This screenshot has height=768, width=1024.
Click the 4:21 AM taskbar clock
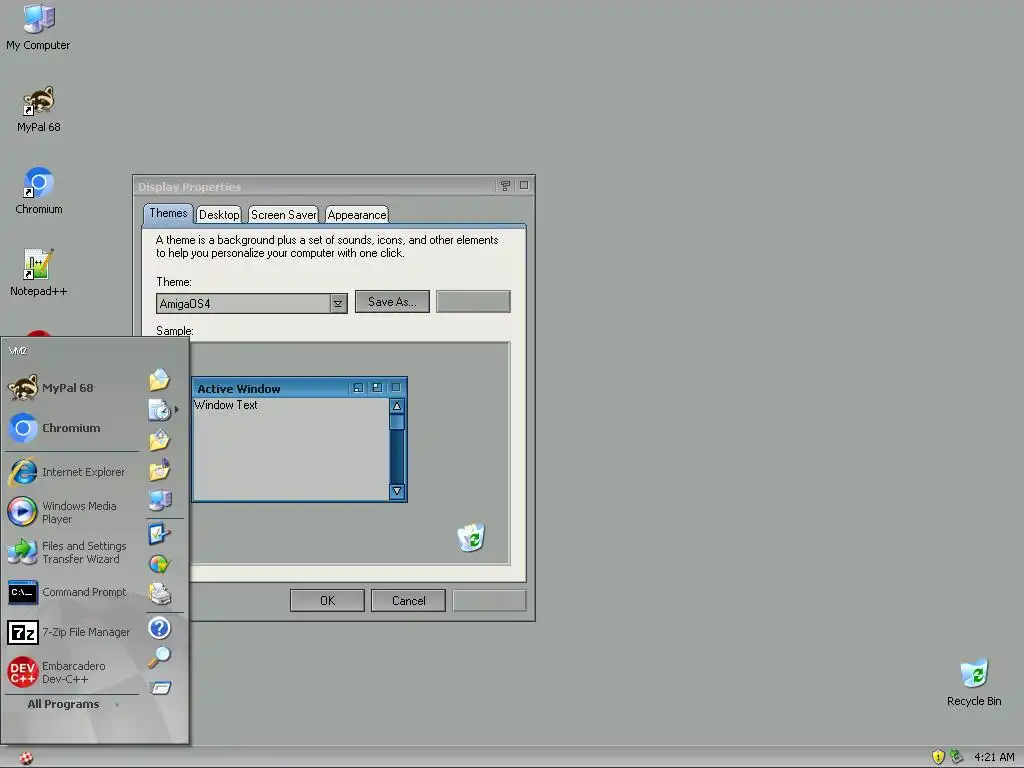point(994,757)
